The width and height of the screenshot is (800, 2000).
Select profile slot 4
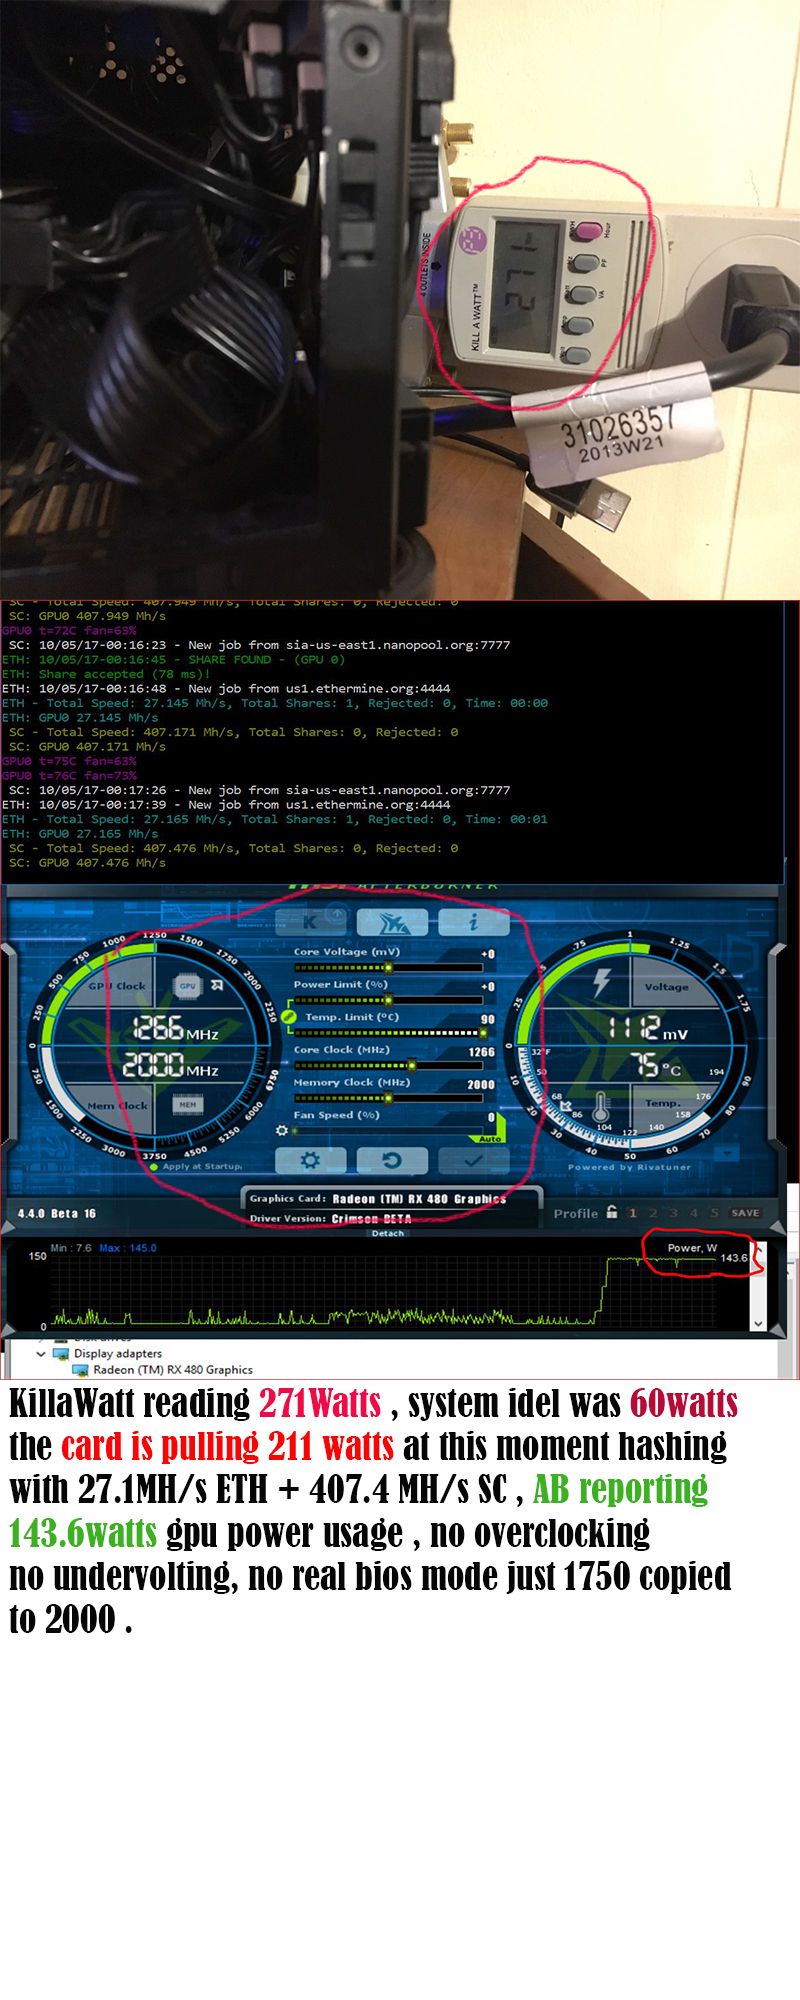[694, 1213]
